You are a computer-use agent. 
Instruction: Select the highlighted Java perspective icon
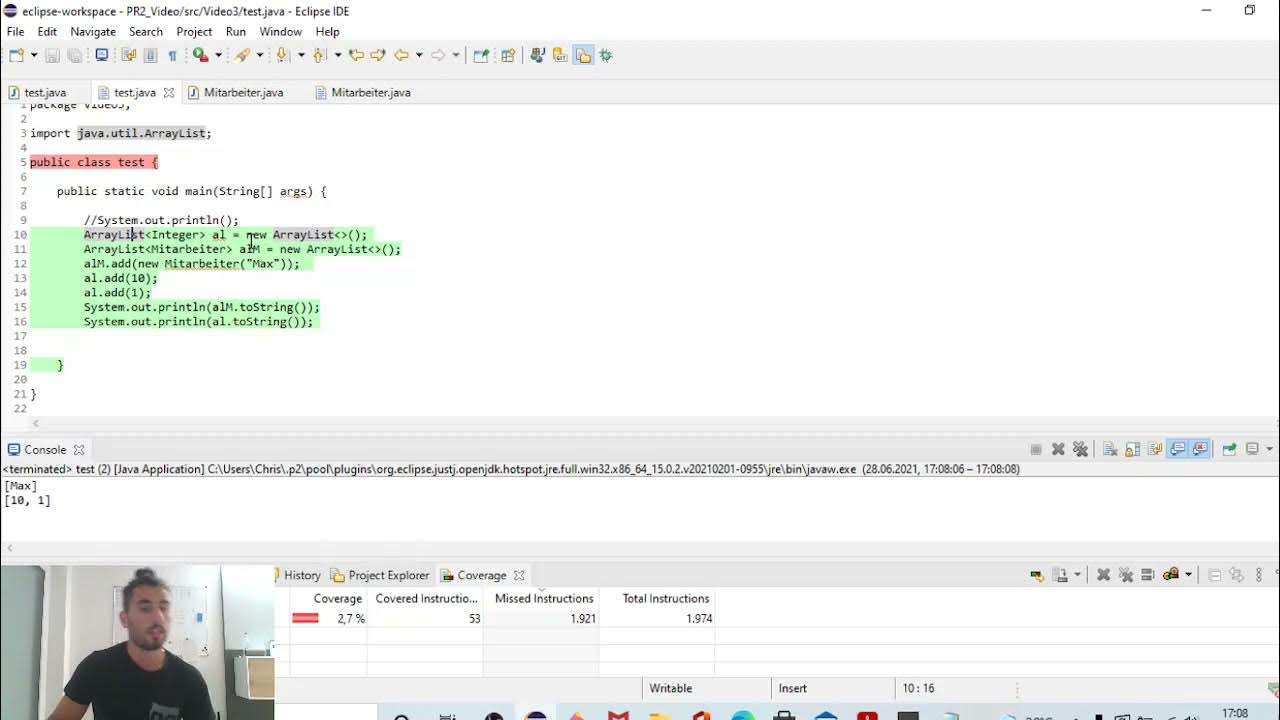583,56
